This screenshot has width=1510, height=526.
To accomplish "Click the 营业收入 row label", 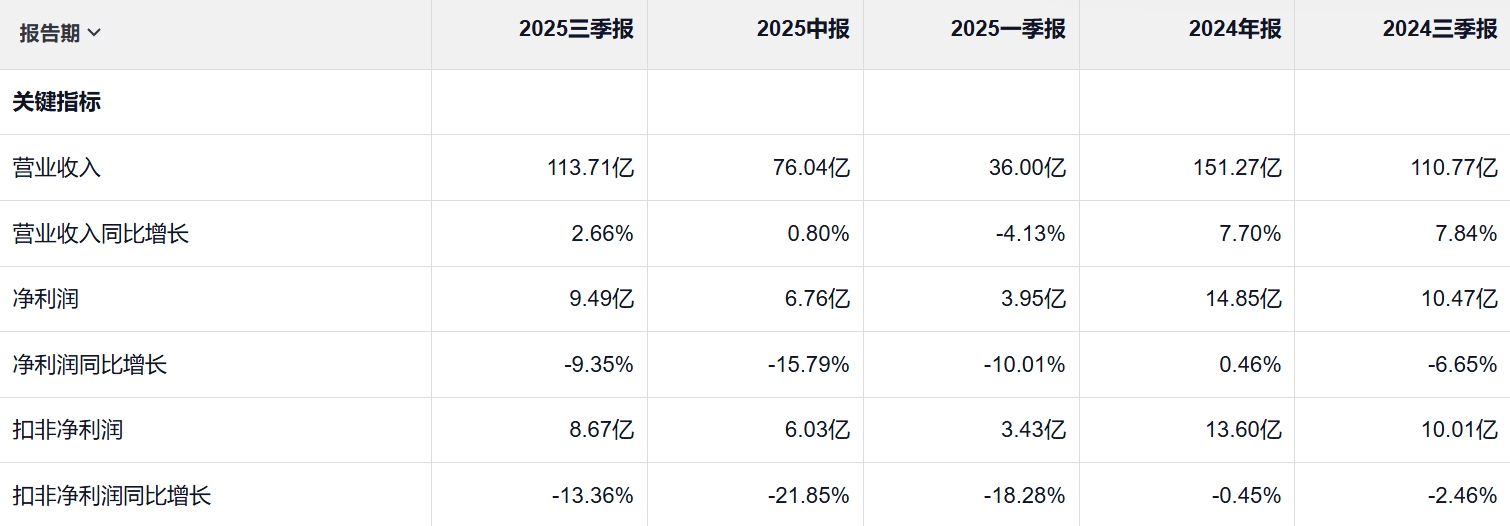I will [56, 168].
